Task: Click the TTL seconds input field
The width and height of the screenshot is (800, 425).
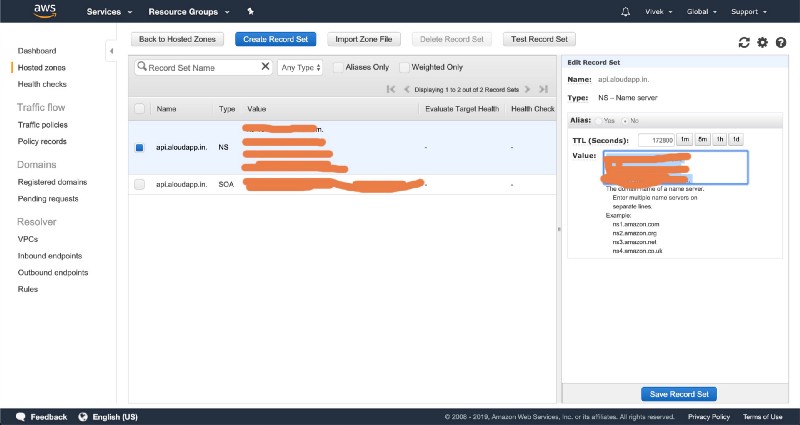Action: (656, 140)
